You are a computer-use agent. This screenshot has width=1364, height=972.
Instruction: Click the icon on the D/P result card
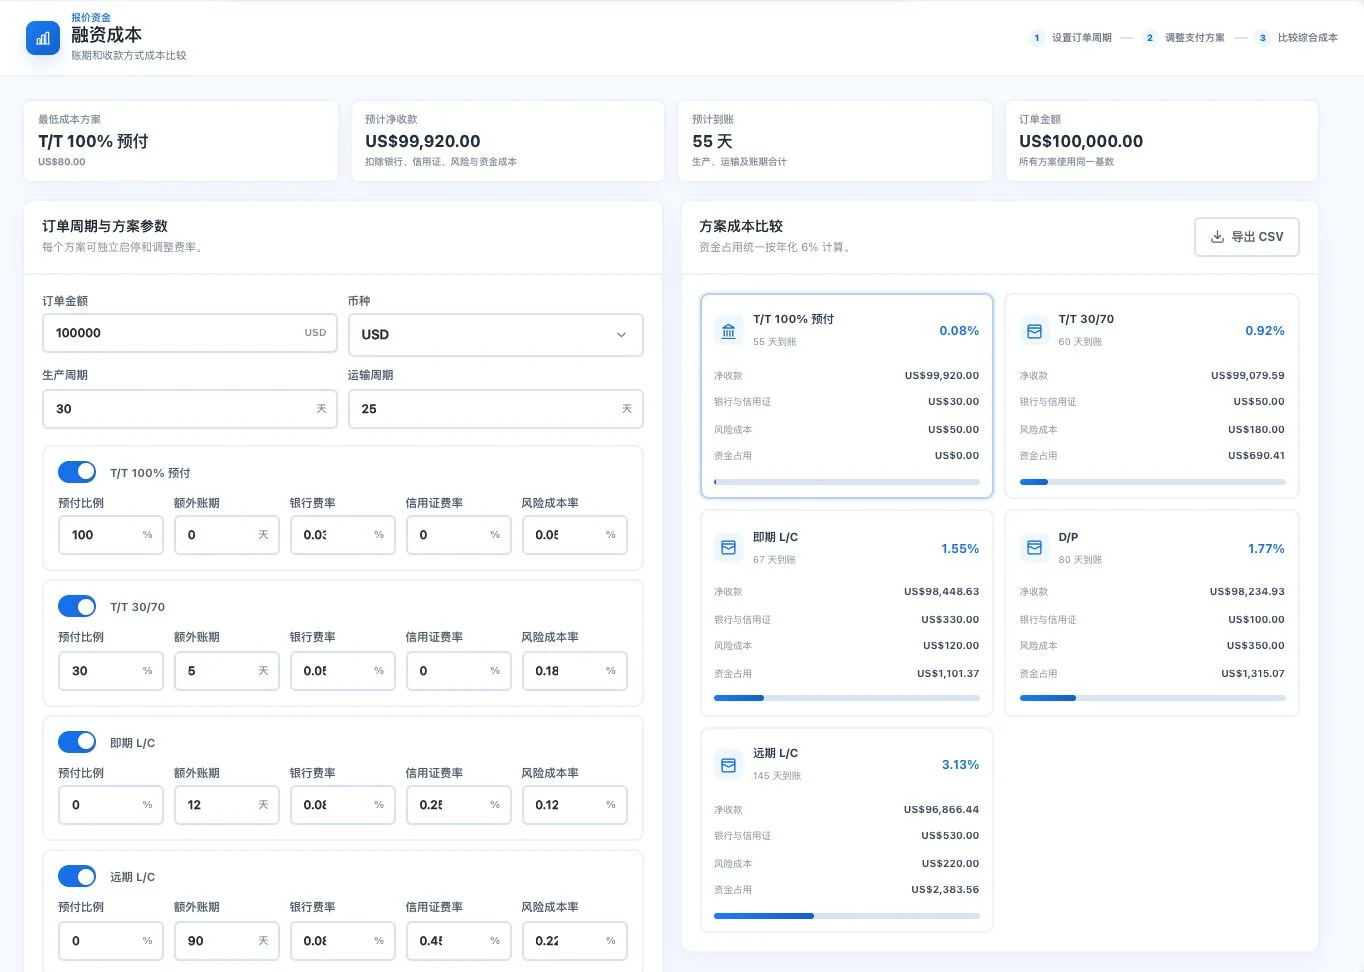(1035, 548)
